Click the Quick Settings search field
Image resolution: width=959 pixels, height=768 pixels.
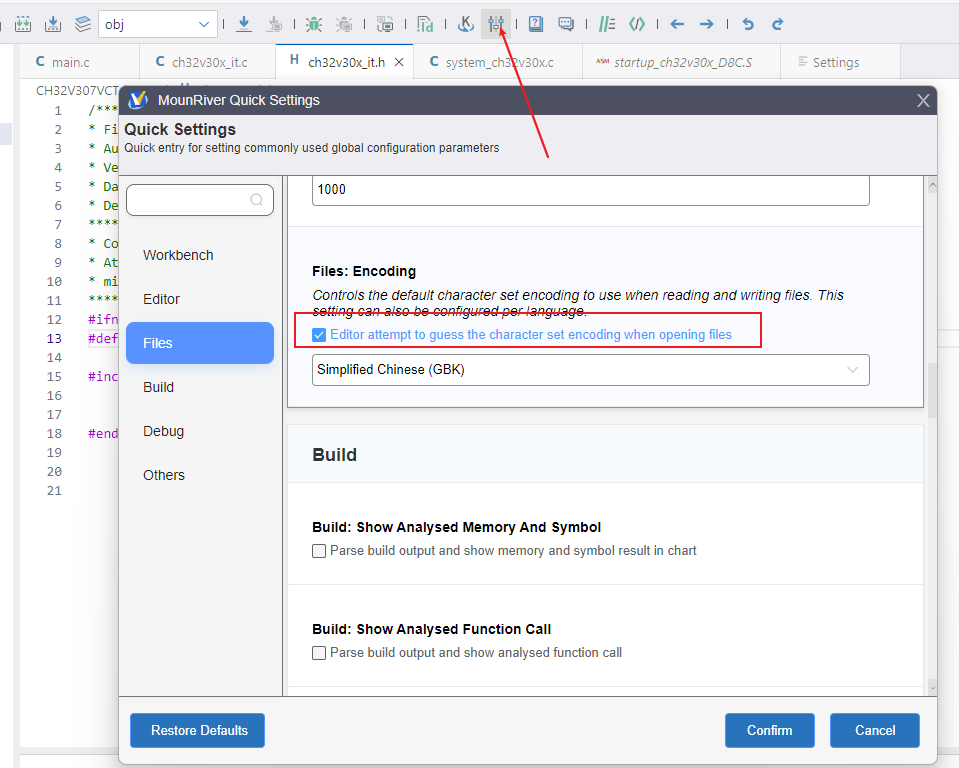point(200,200)
